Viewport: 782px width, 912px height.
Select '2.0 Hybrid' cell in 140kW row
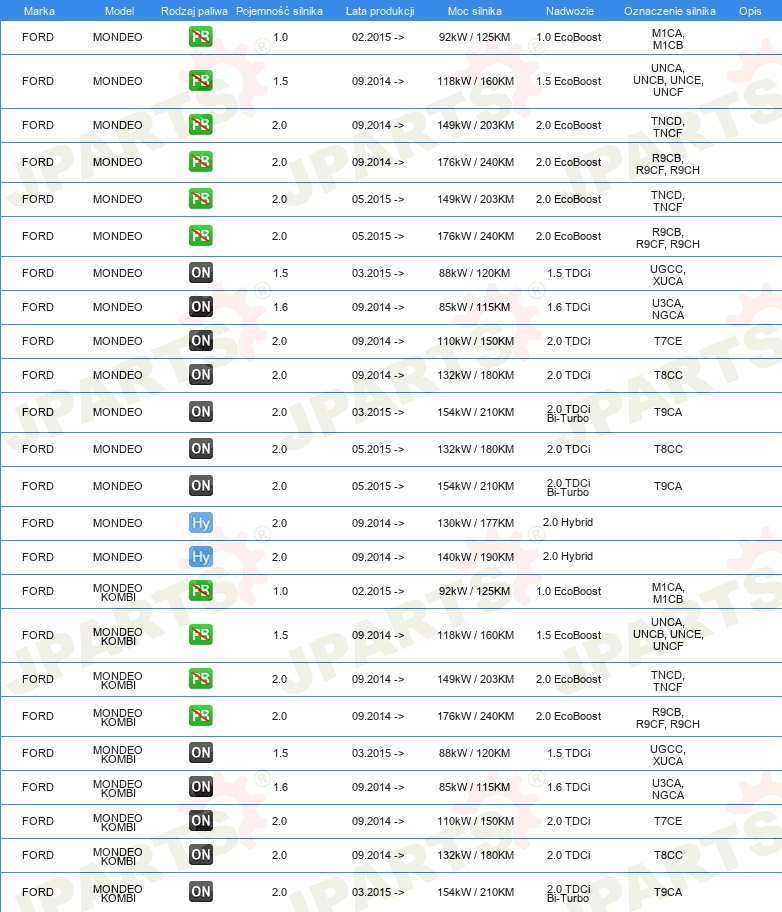click(568, 556)
